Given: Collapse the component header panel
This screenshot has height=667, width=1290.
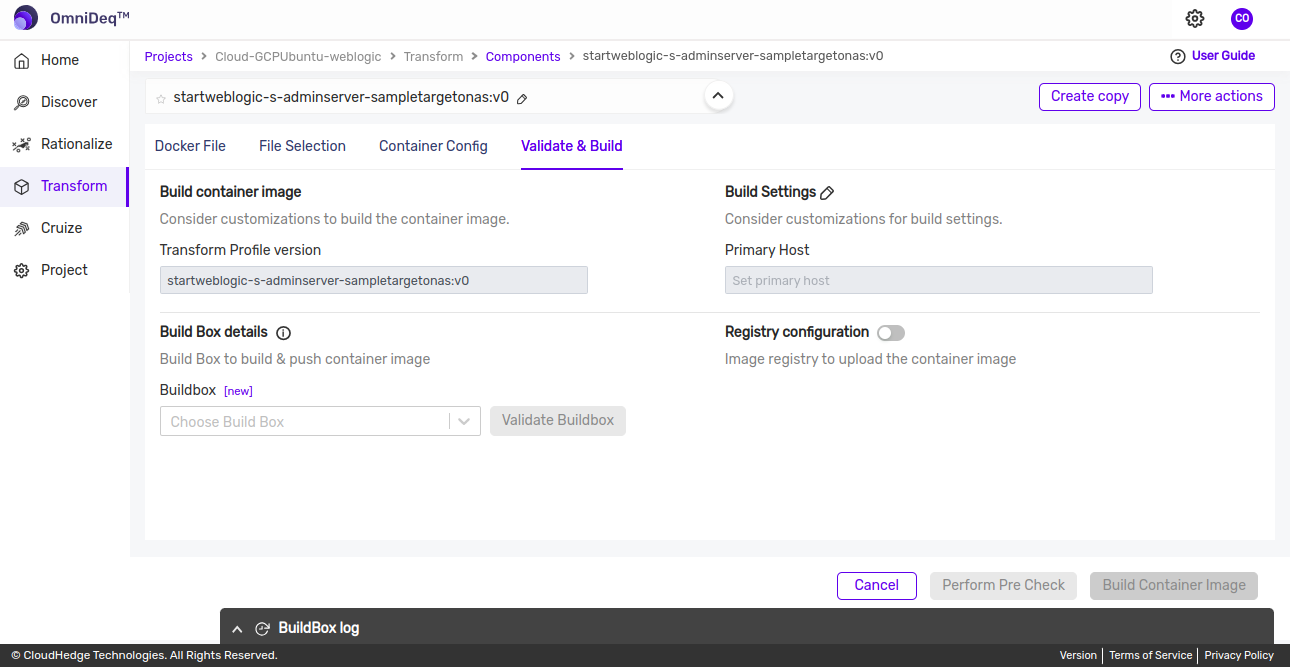Looking at the screenshot, I should click(718, 96).
